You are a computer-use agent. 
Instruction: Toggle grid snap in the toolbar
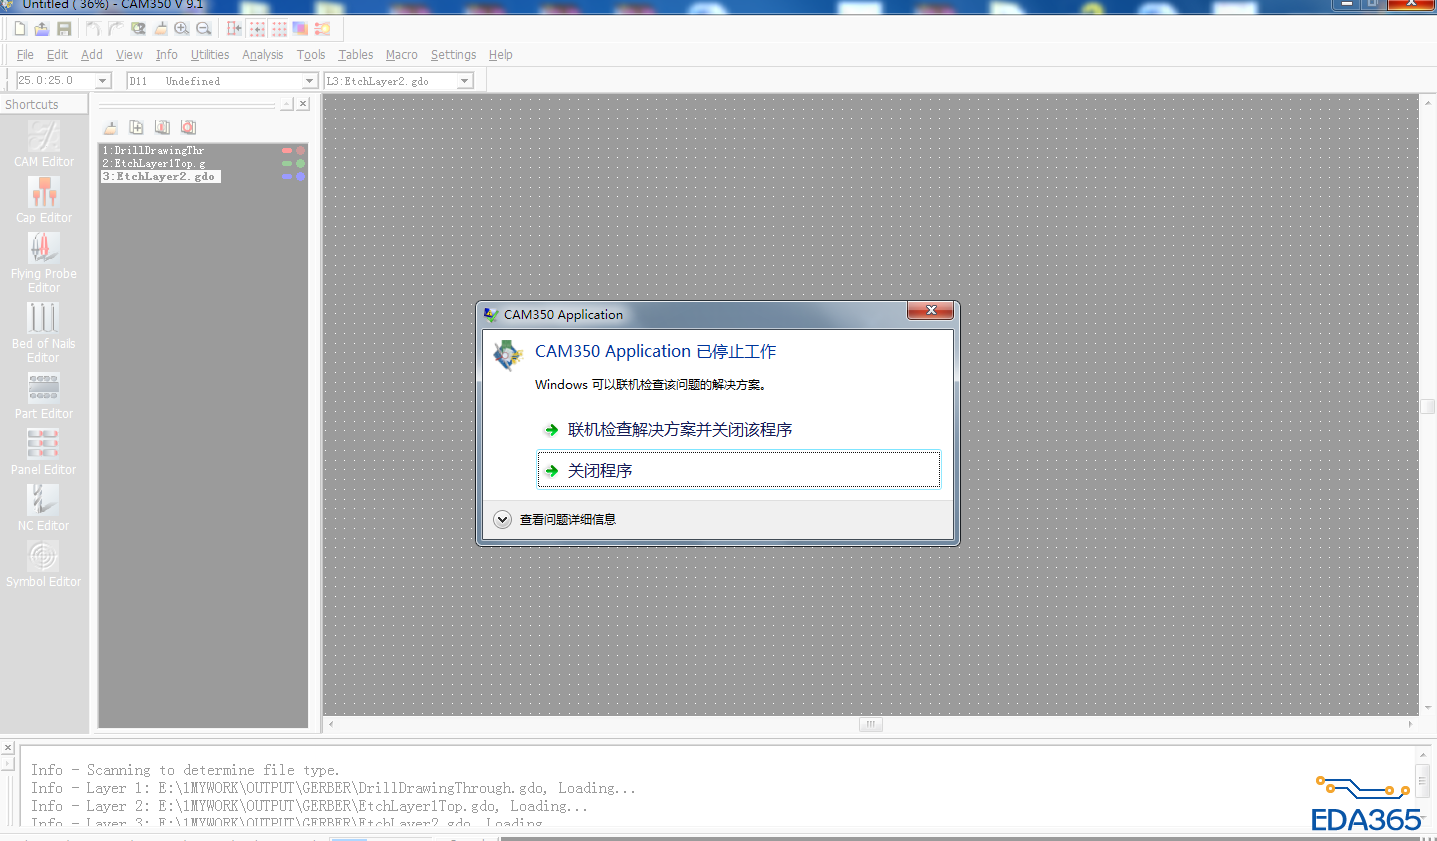click(257, 29)
